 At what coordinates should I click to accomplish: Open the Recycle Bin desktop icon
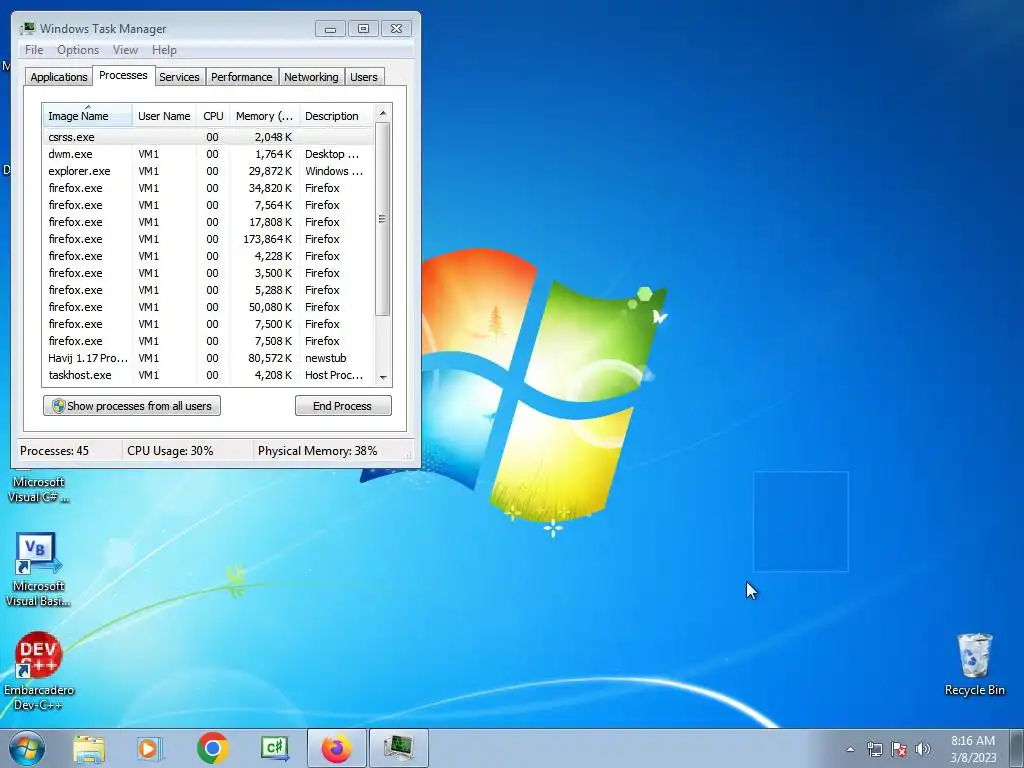click(x=974, y=665)
